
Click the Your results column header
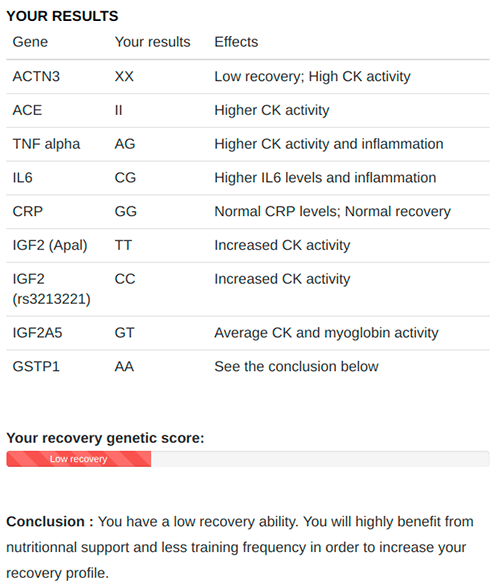tap(152, 42)
